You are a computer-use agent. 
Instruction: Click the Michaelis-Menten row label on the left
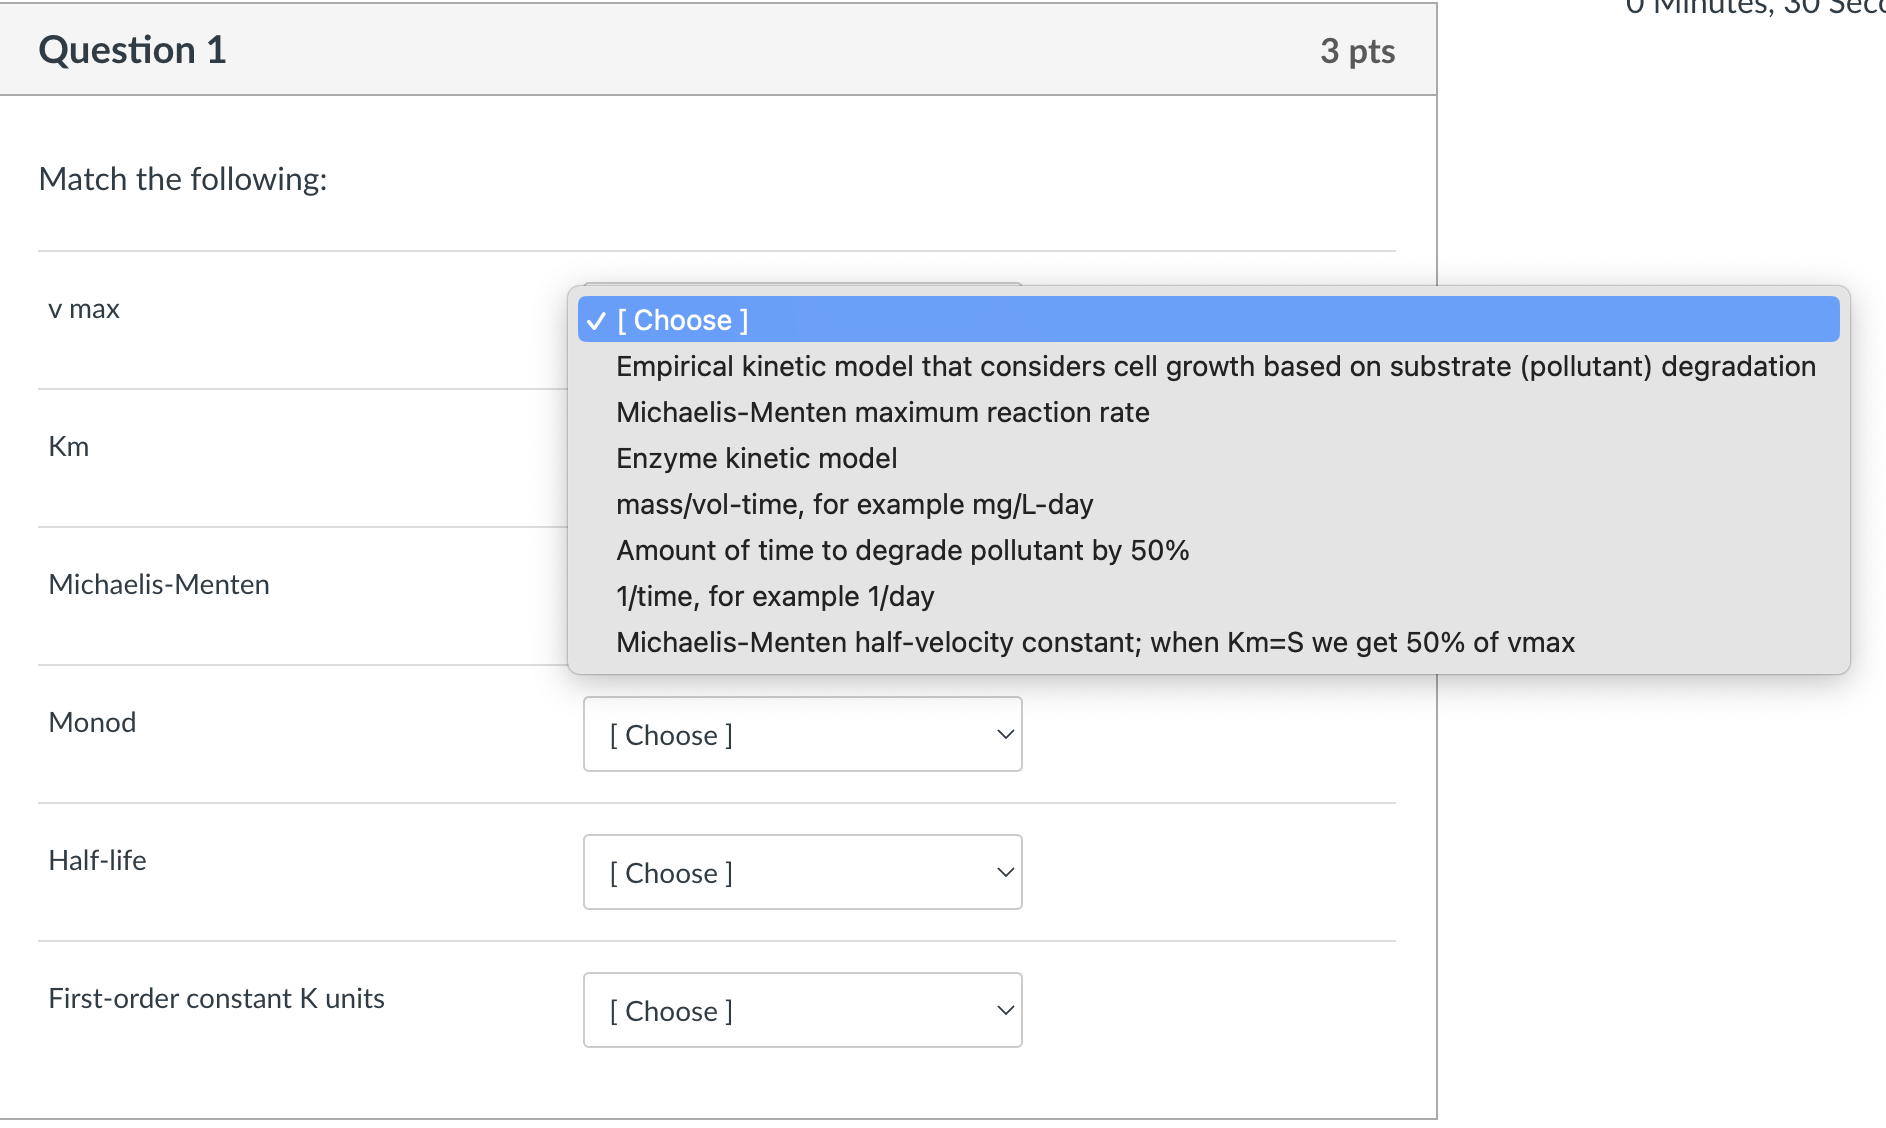(x=159, y=585)
